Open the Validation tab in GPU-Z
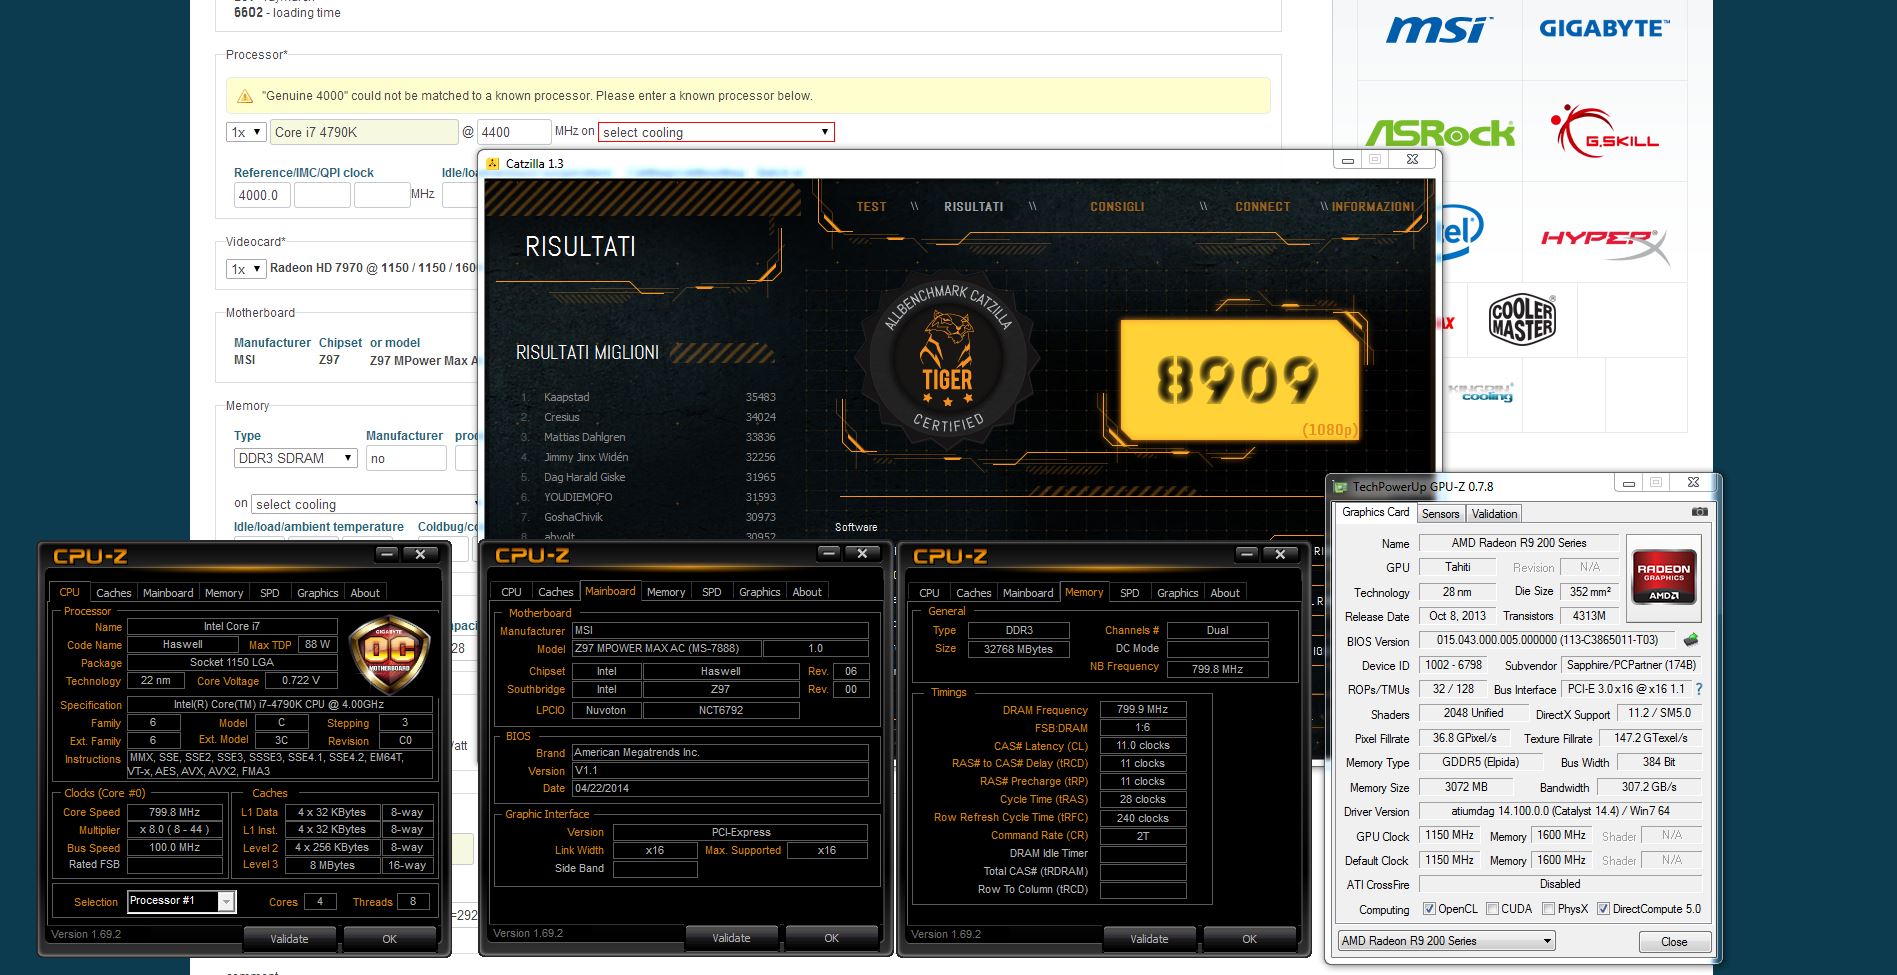The height and width of the screenshot is (975, 1897). pos(1495,514)
